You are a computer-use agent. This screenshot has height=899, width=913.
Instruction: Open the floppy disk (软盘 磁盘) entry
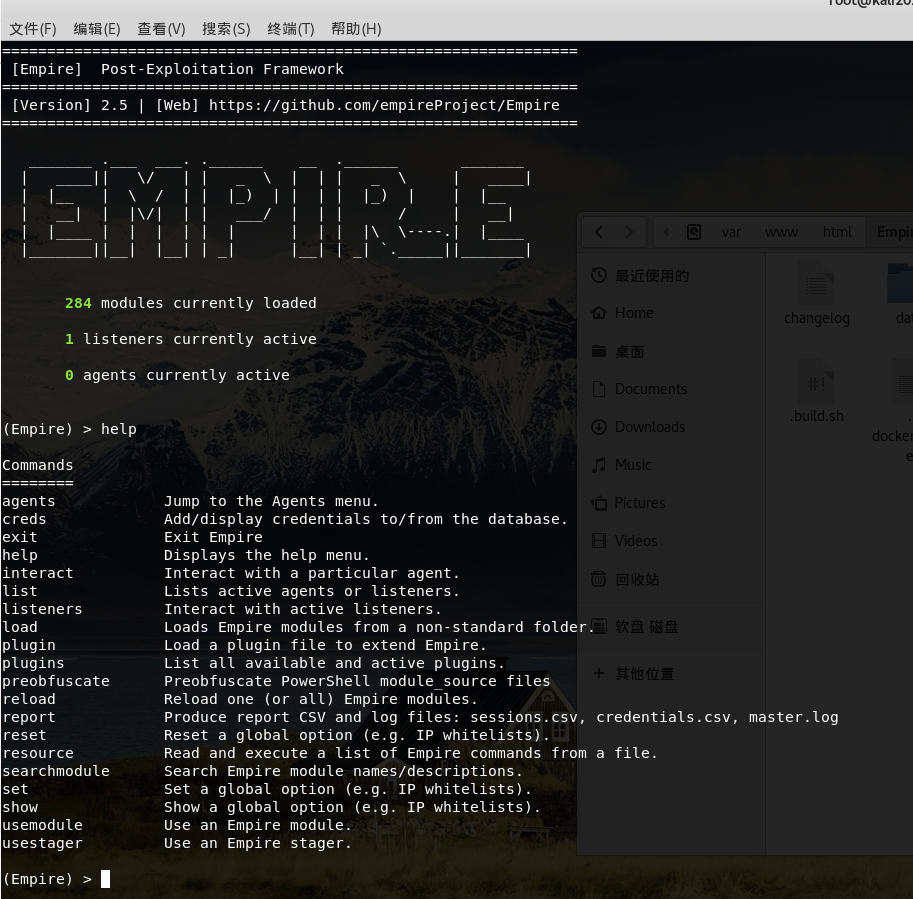(646, 627)
